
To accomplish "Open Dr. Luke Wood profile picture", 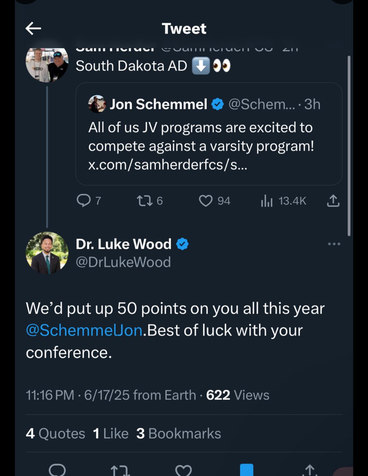I will pyautogui.click(x=47, y=253).
